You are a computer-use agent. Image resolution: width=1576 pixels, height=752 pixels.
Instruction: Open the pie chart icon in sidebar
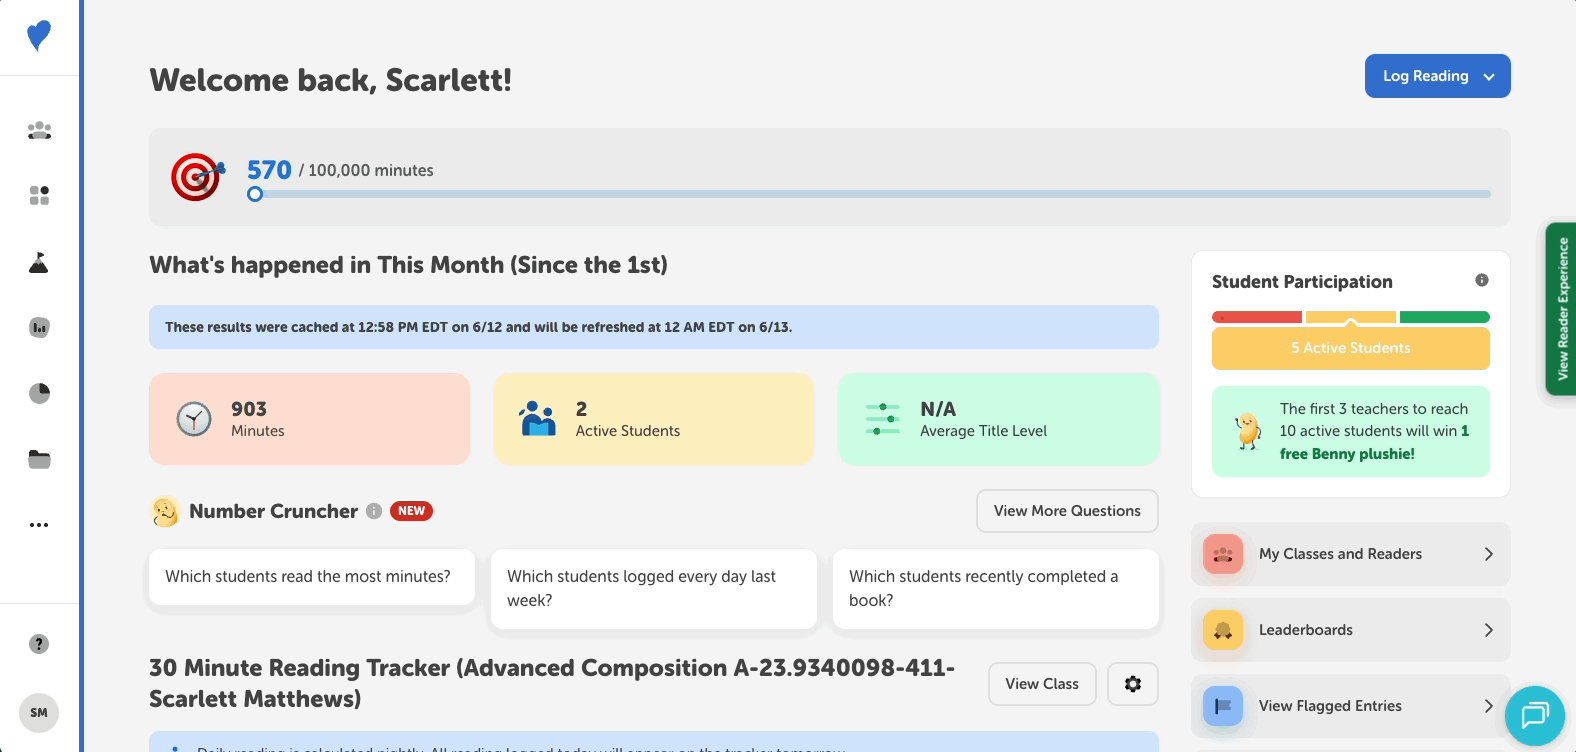click(x=39, y=393)
